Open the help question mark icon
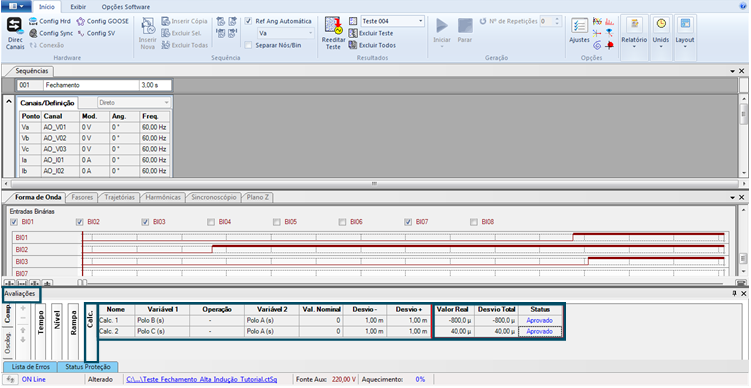 (x=743, y=7)
